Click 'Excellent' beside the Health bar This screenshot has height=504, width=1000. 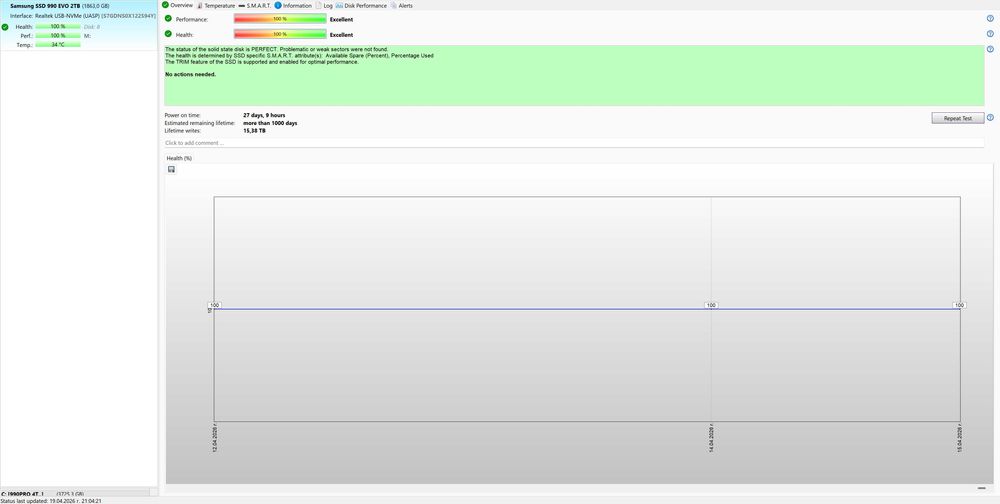point(341,34)
